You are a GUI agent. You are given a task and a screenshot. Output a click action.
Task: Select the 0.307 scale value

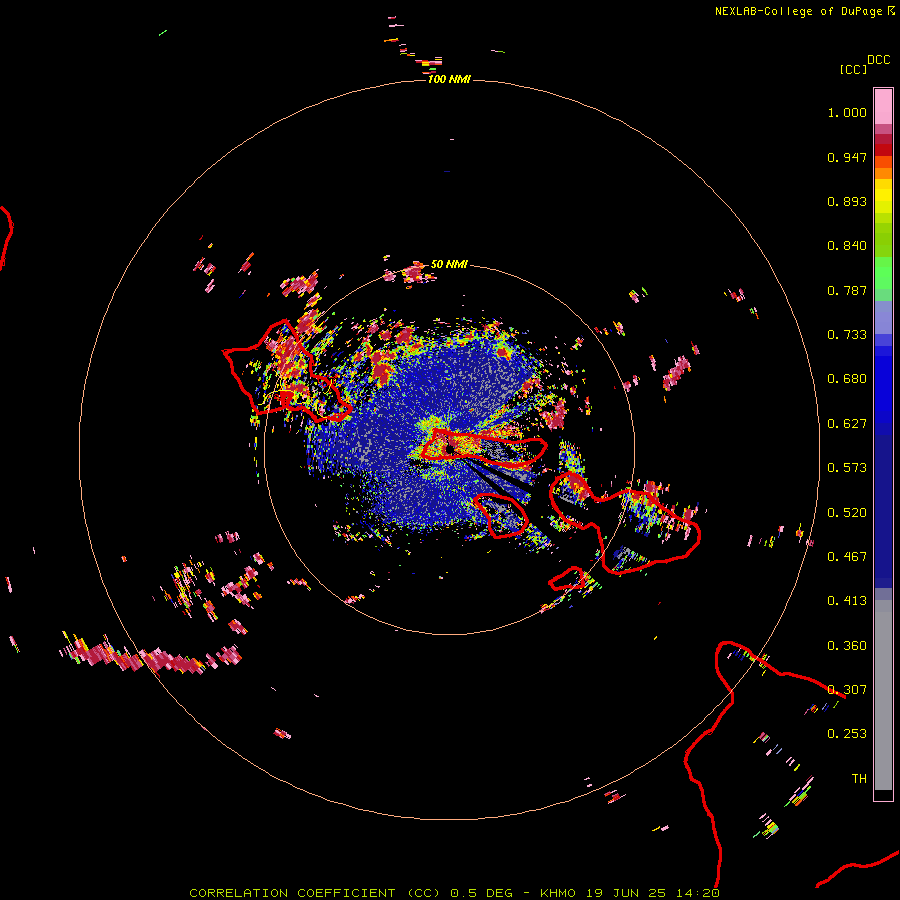pyautogui.click(x=847, y=690)
